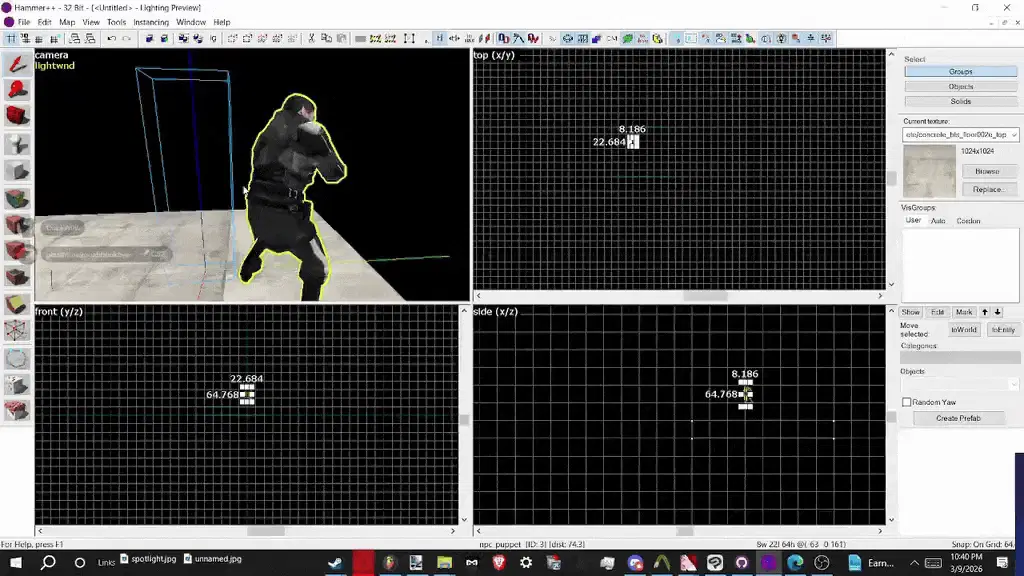1024x576 pixels.
Task: Click the load window state icon
Action: (x=74, y=39)
